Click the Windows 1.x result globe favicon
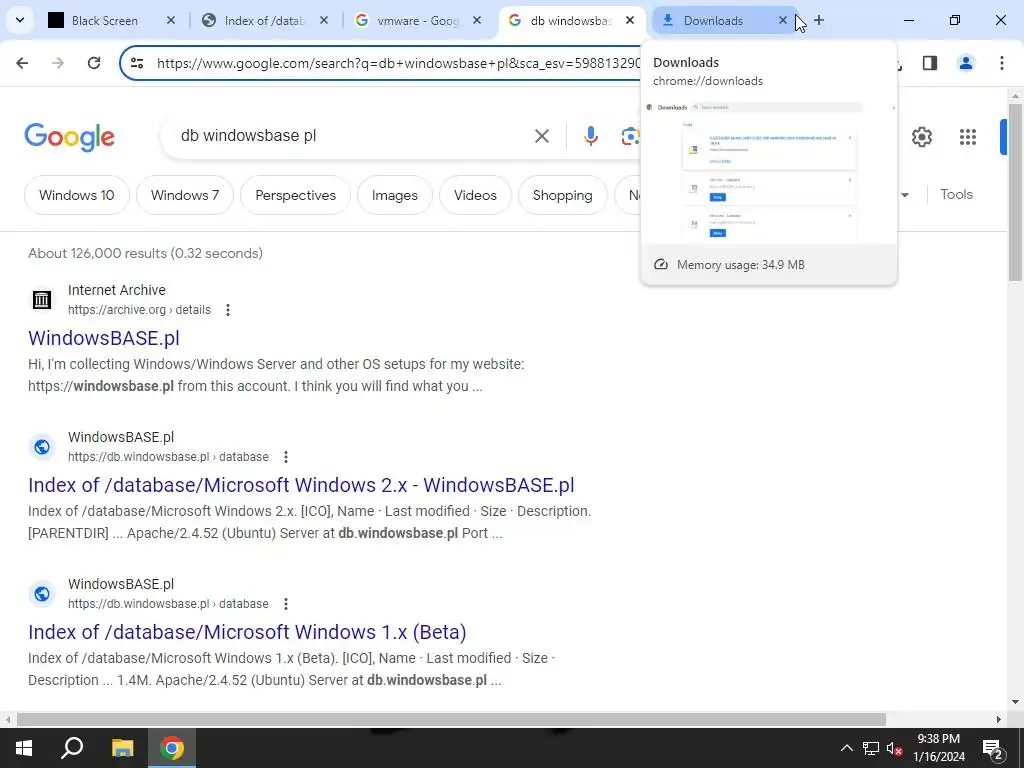Viewport: 1024px width, 768px height. (x=42, y=594)
